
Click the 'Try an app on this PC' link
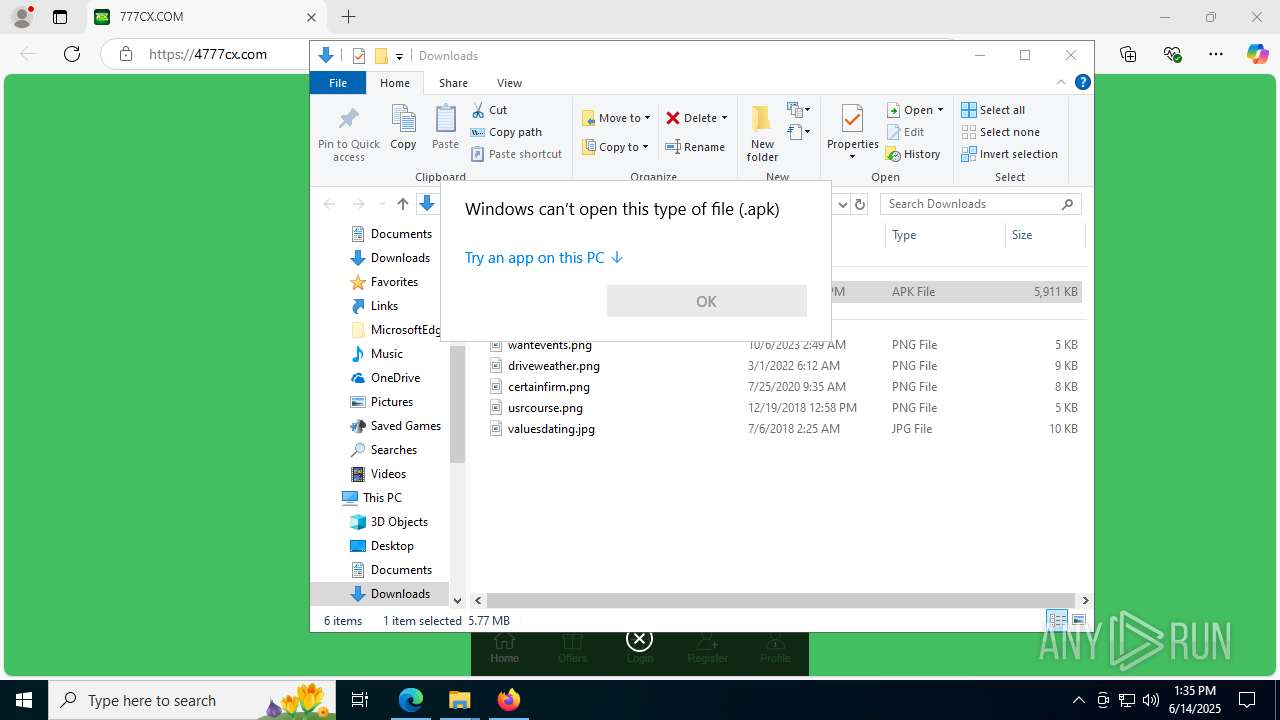pos(544,257)
